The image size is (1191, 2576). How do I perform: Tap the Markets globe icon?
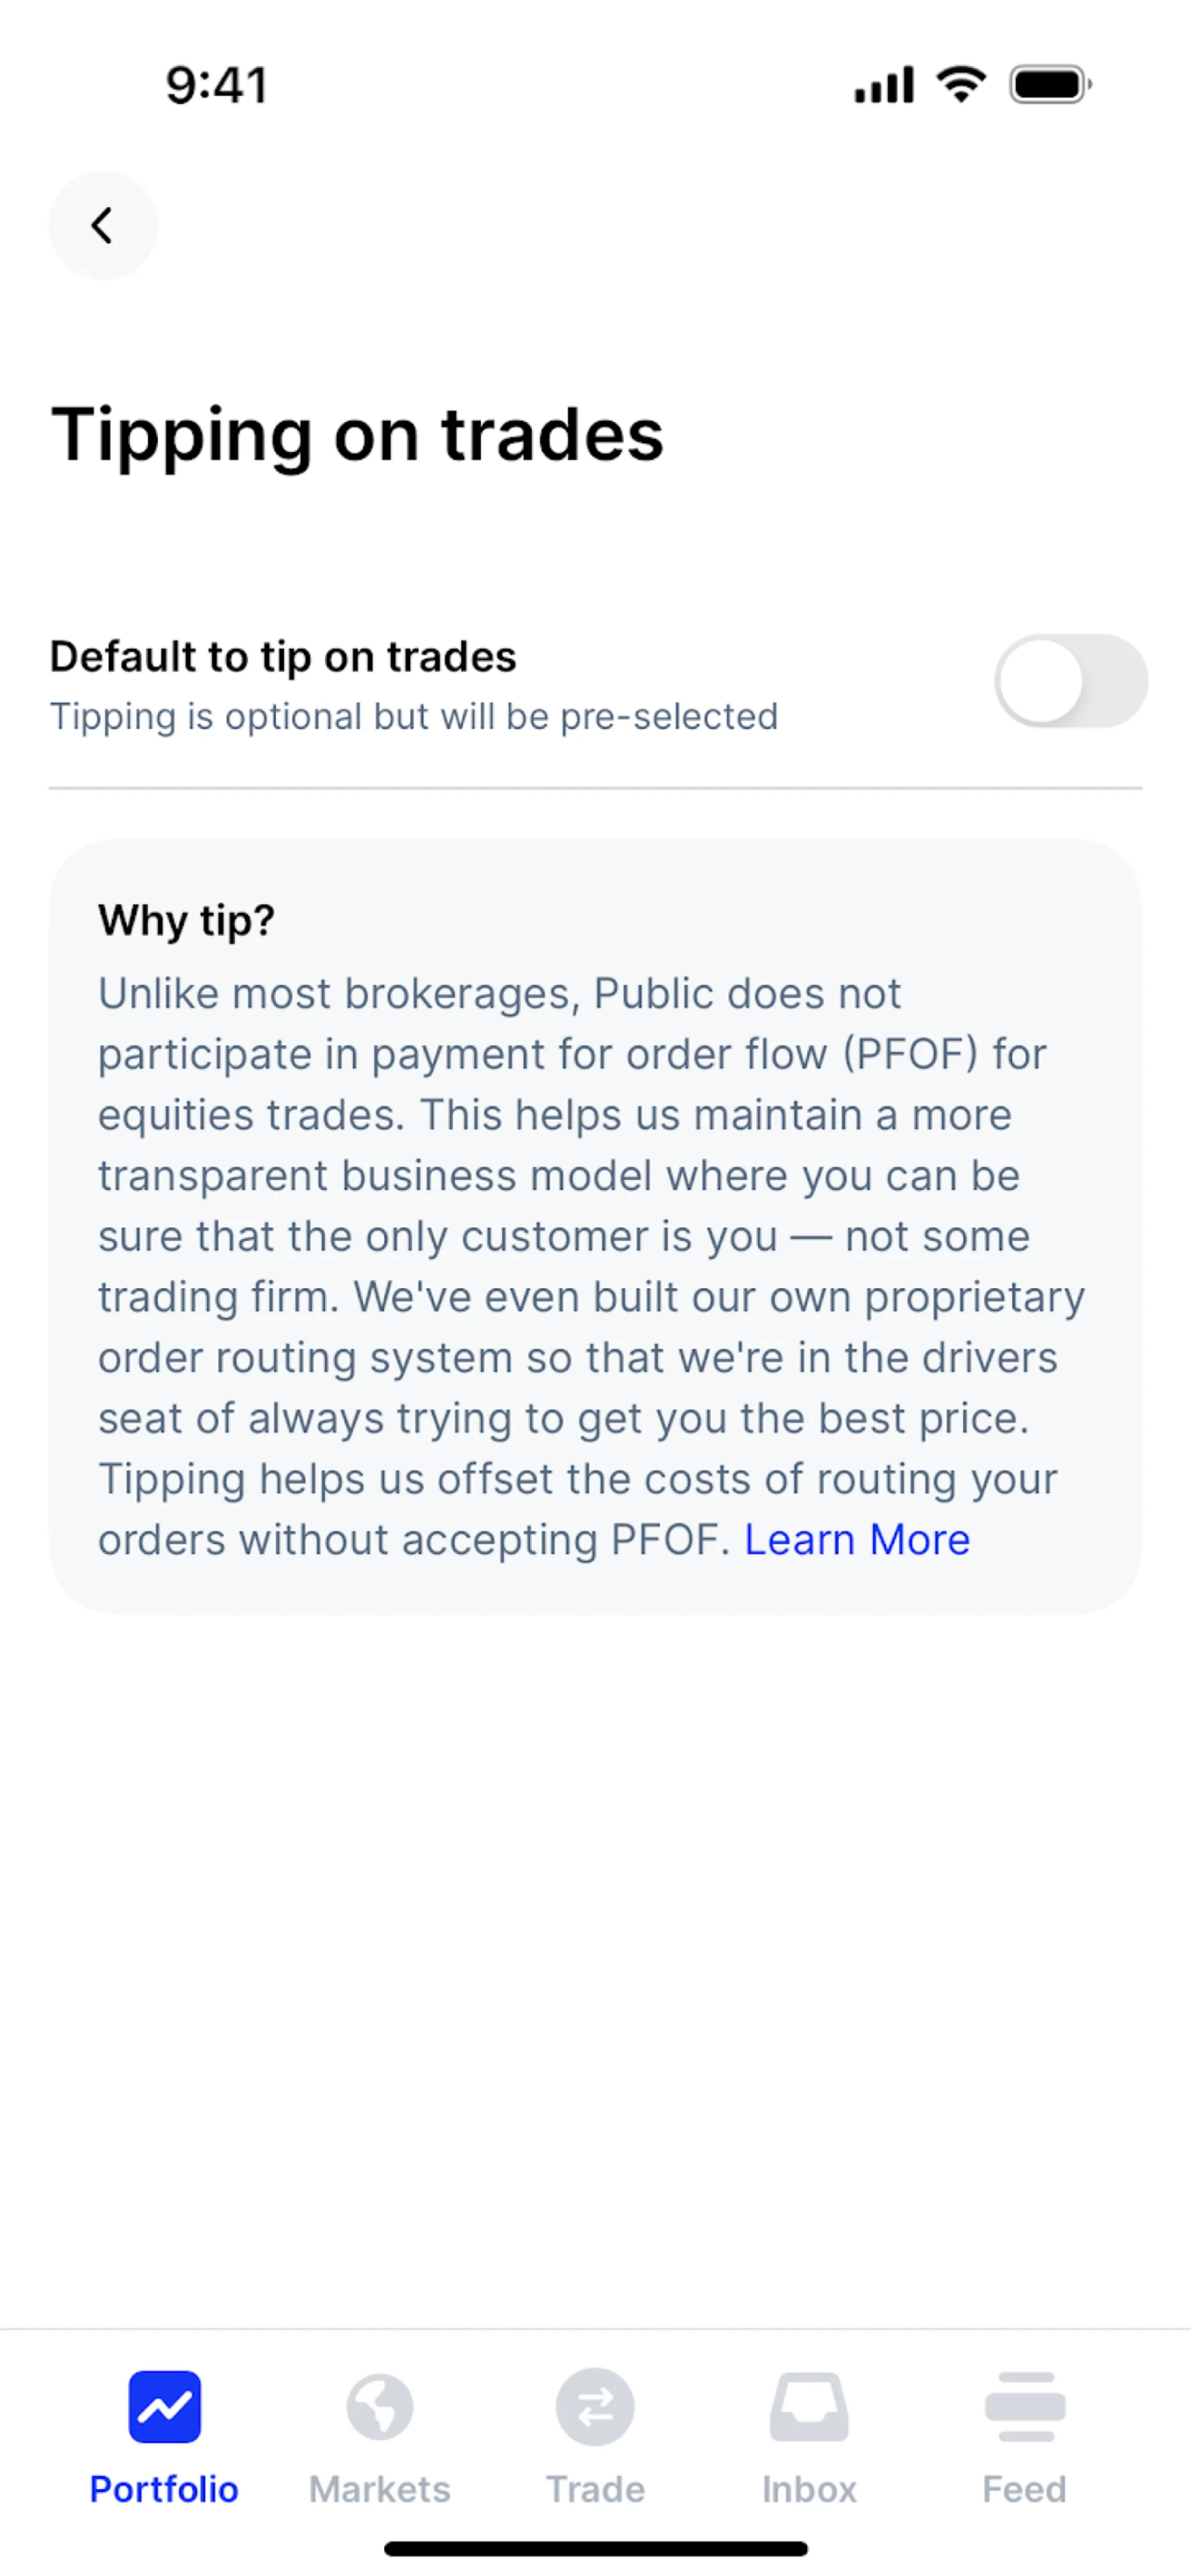coord(380,2406)
